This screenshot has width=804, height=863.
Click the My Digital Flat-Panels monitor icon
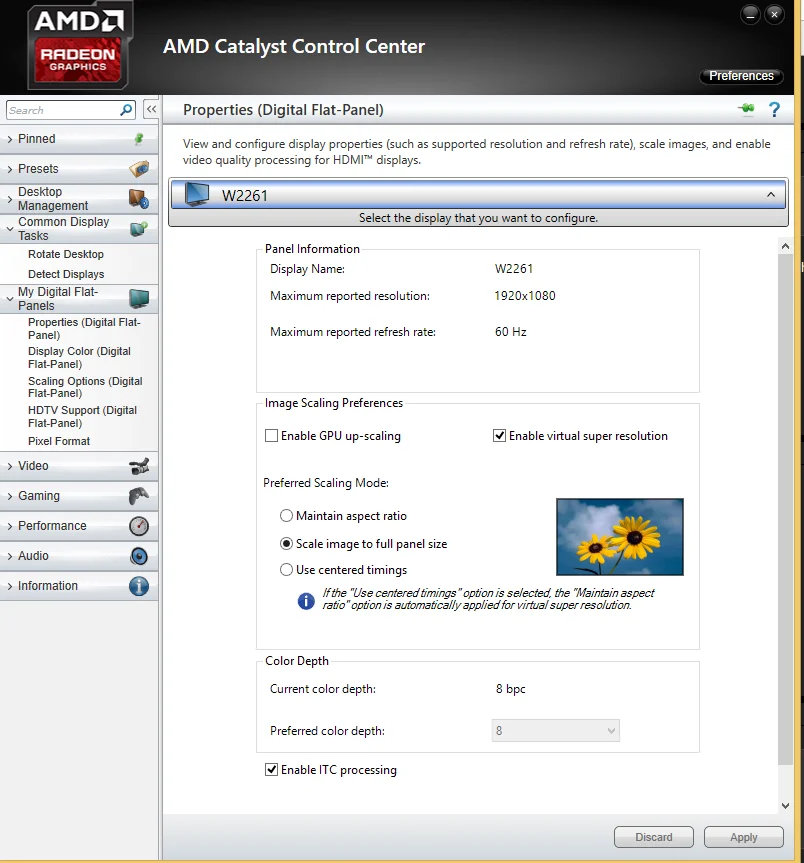[x=139, y=298]
